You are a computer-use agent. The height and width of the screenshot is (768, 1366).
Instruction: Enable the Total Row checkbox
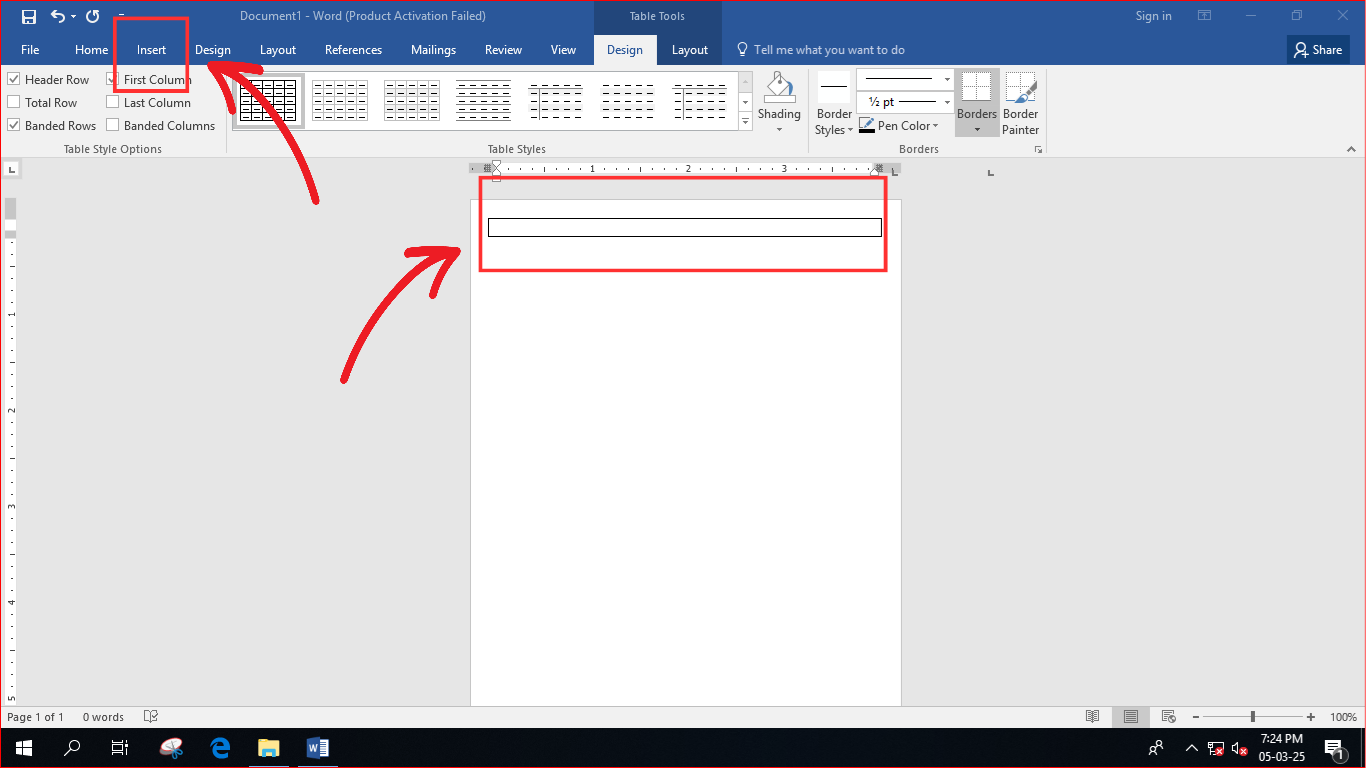(14, 103)
